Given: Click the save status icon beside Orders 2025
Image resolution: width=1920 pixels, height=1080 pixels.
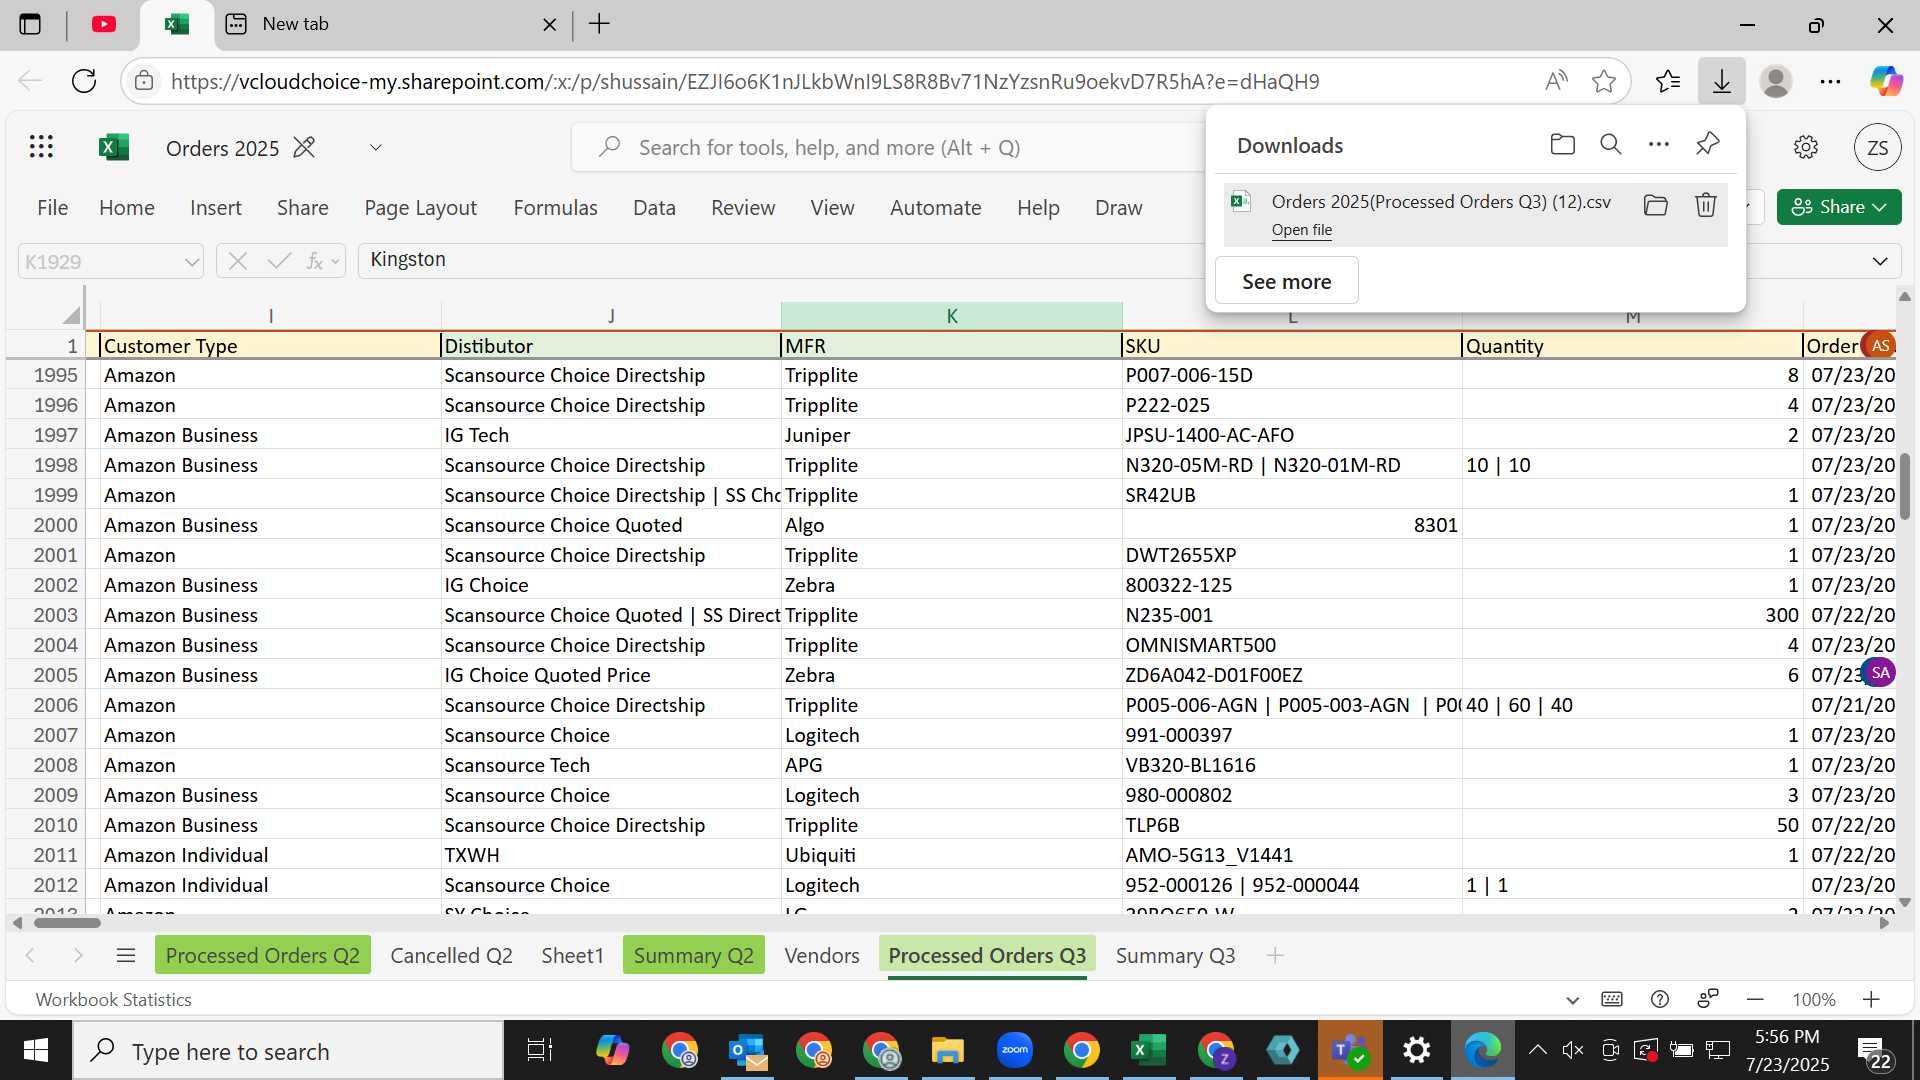Looking at the screenshot, I should (304, 148).
